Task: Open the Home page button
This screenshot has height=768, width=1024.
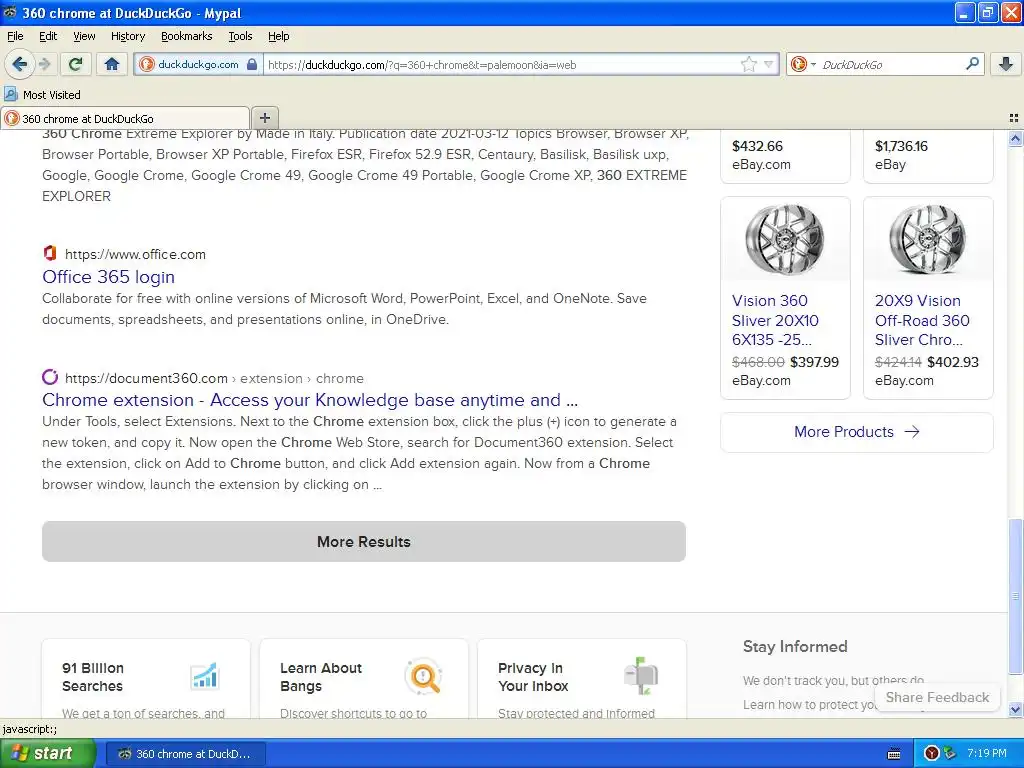Action: coord(112,64)
